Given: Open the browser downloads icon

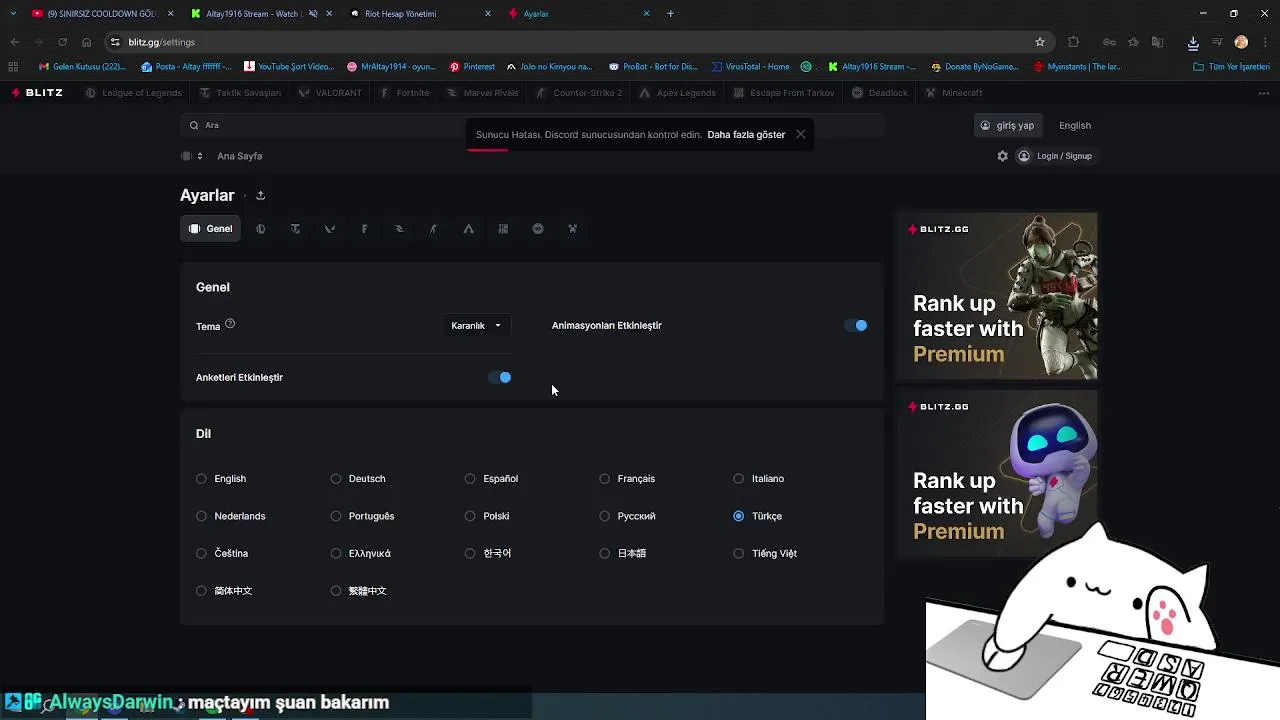Looking at the screenshot, I should coord(1193,42).
